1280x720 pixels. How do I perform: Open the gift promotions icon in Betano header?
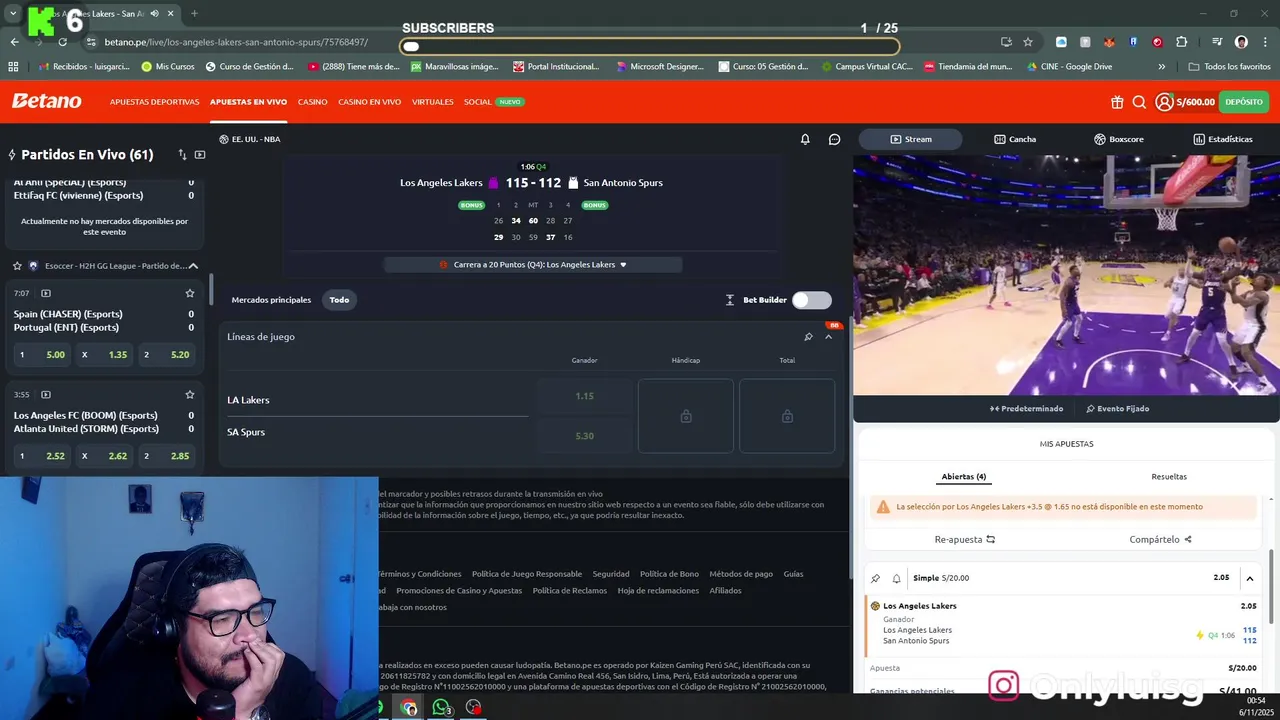click(x=1117, y=102)
